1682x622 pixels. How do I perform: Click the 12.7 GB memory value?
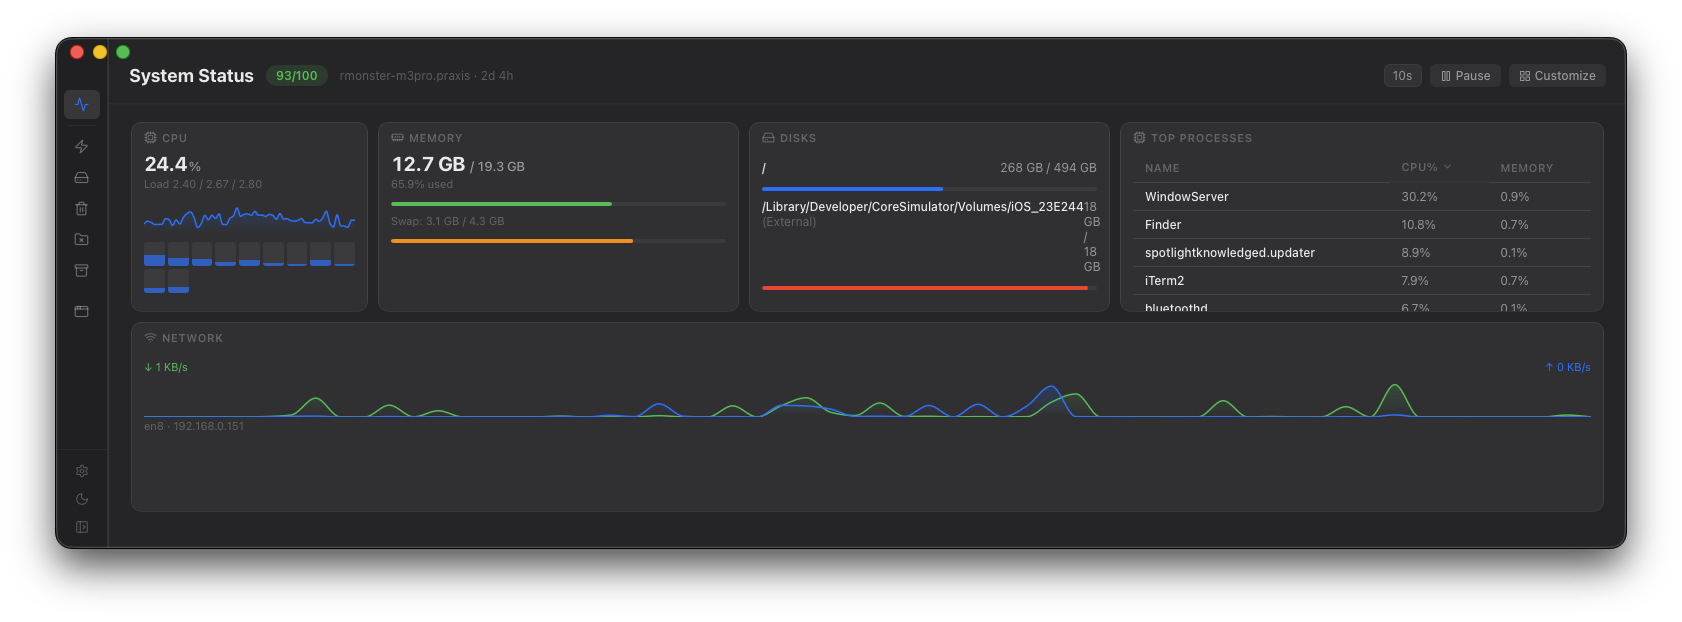click(x=428, y=164)
